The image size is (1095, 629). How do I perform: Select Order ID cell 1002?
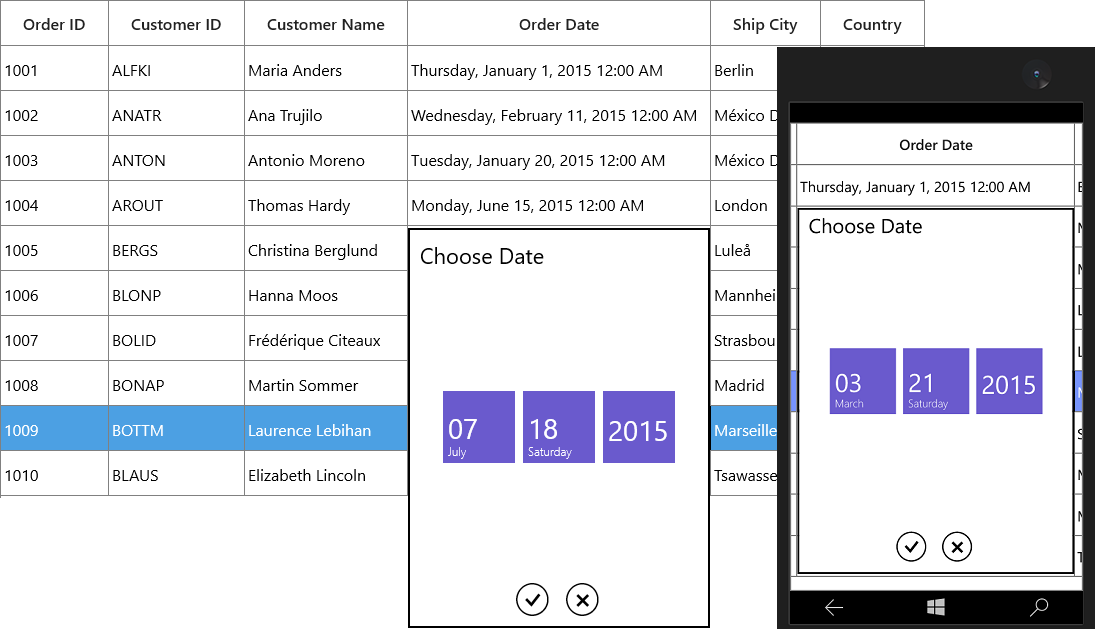pos(54,114)
